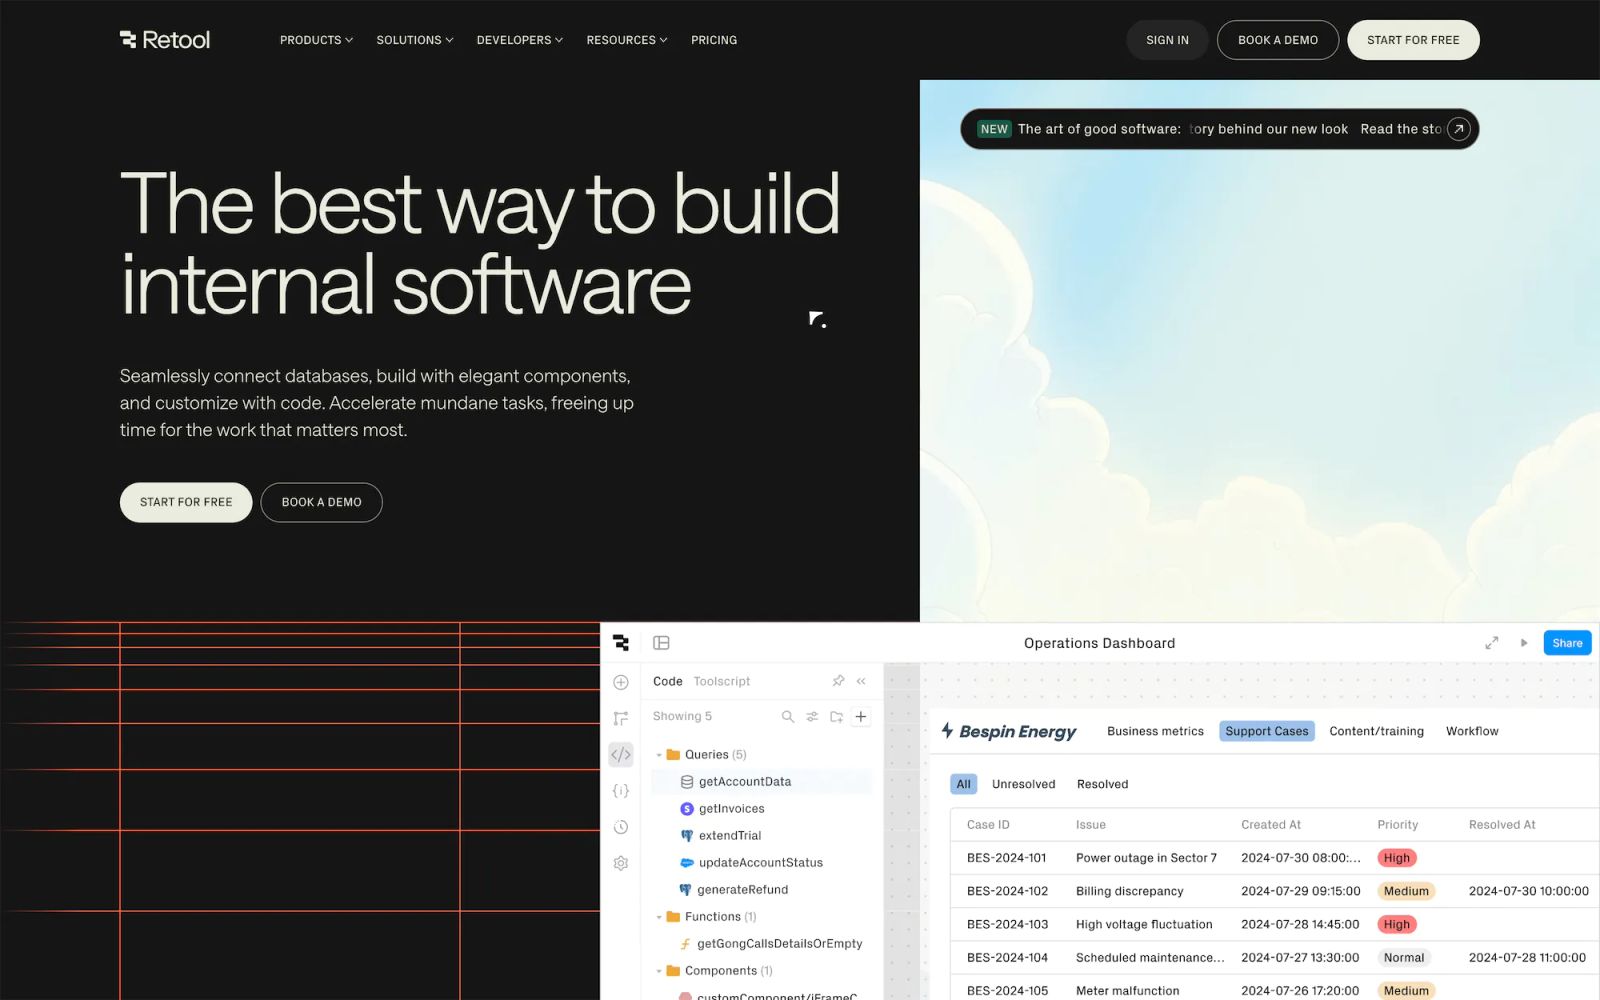This screenshot has width=1600, height=1000.
Task: Open the Resources dropdown menu
Action: click(627, 40)
